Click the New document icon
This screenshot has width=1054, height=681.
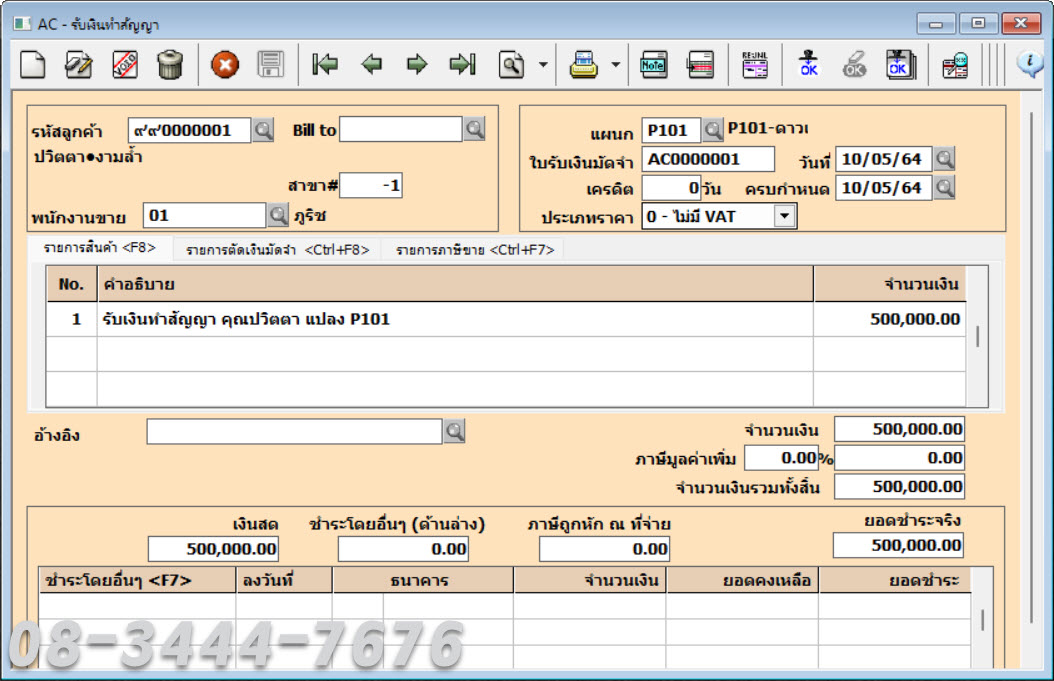click(x=34, y=65)
